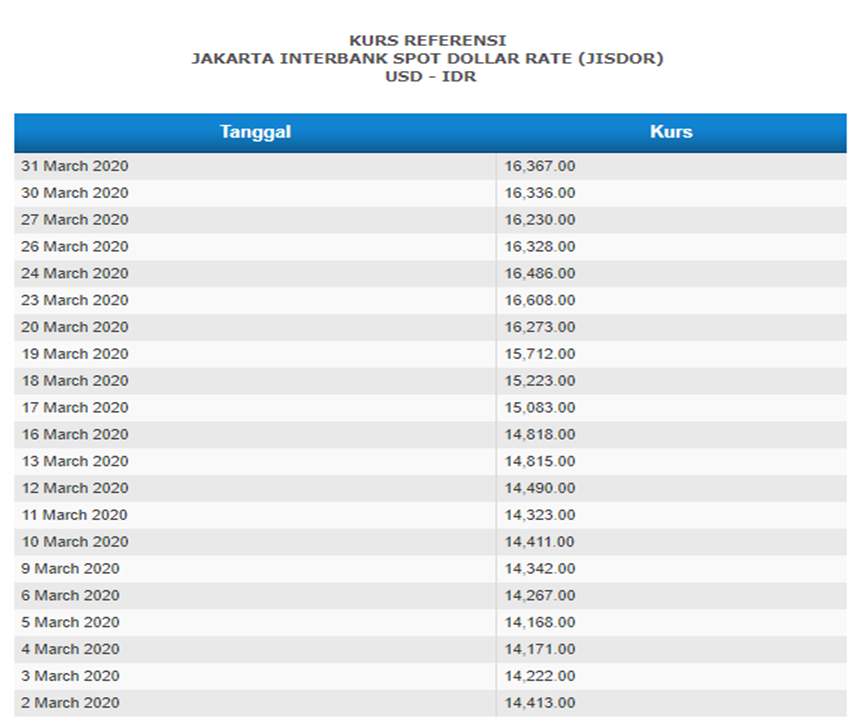Select the rate 16,367.00

point(540,166)
